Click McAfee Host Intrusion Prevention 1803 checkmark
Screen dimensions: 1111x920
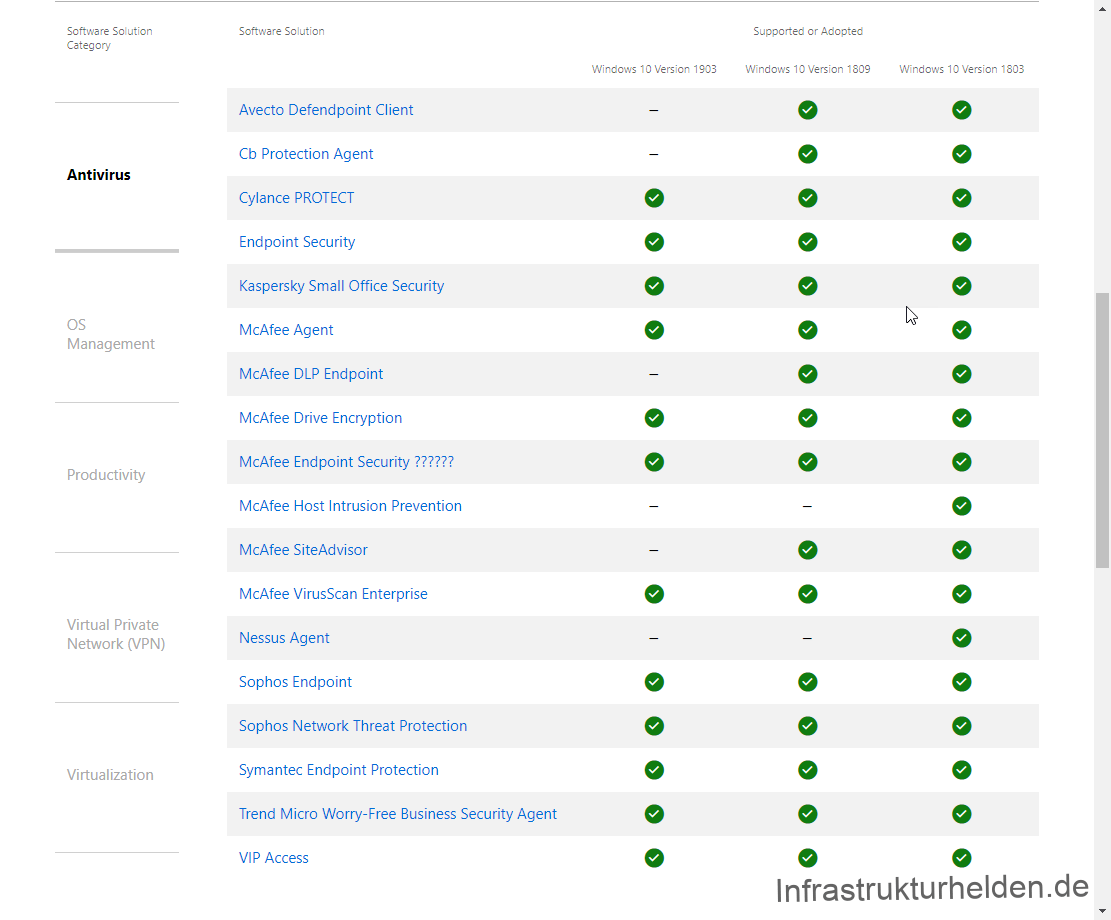click(x=961, y=505)
